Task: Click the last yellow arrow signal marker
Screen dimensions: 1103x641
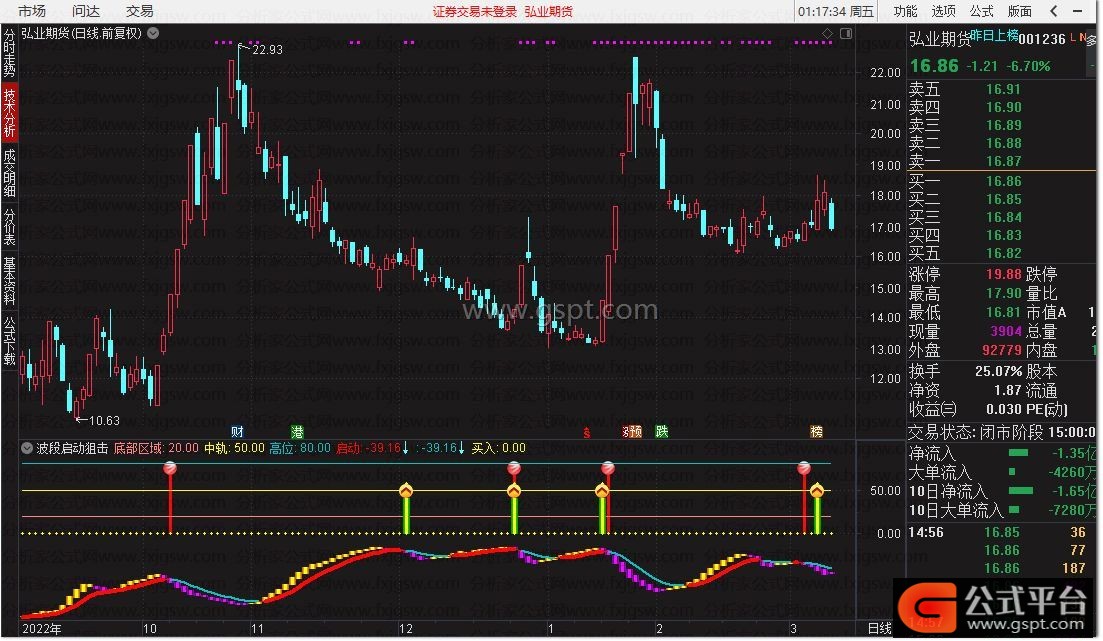Action: tap(817, 490)
